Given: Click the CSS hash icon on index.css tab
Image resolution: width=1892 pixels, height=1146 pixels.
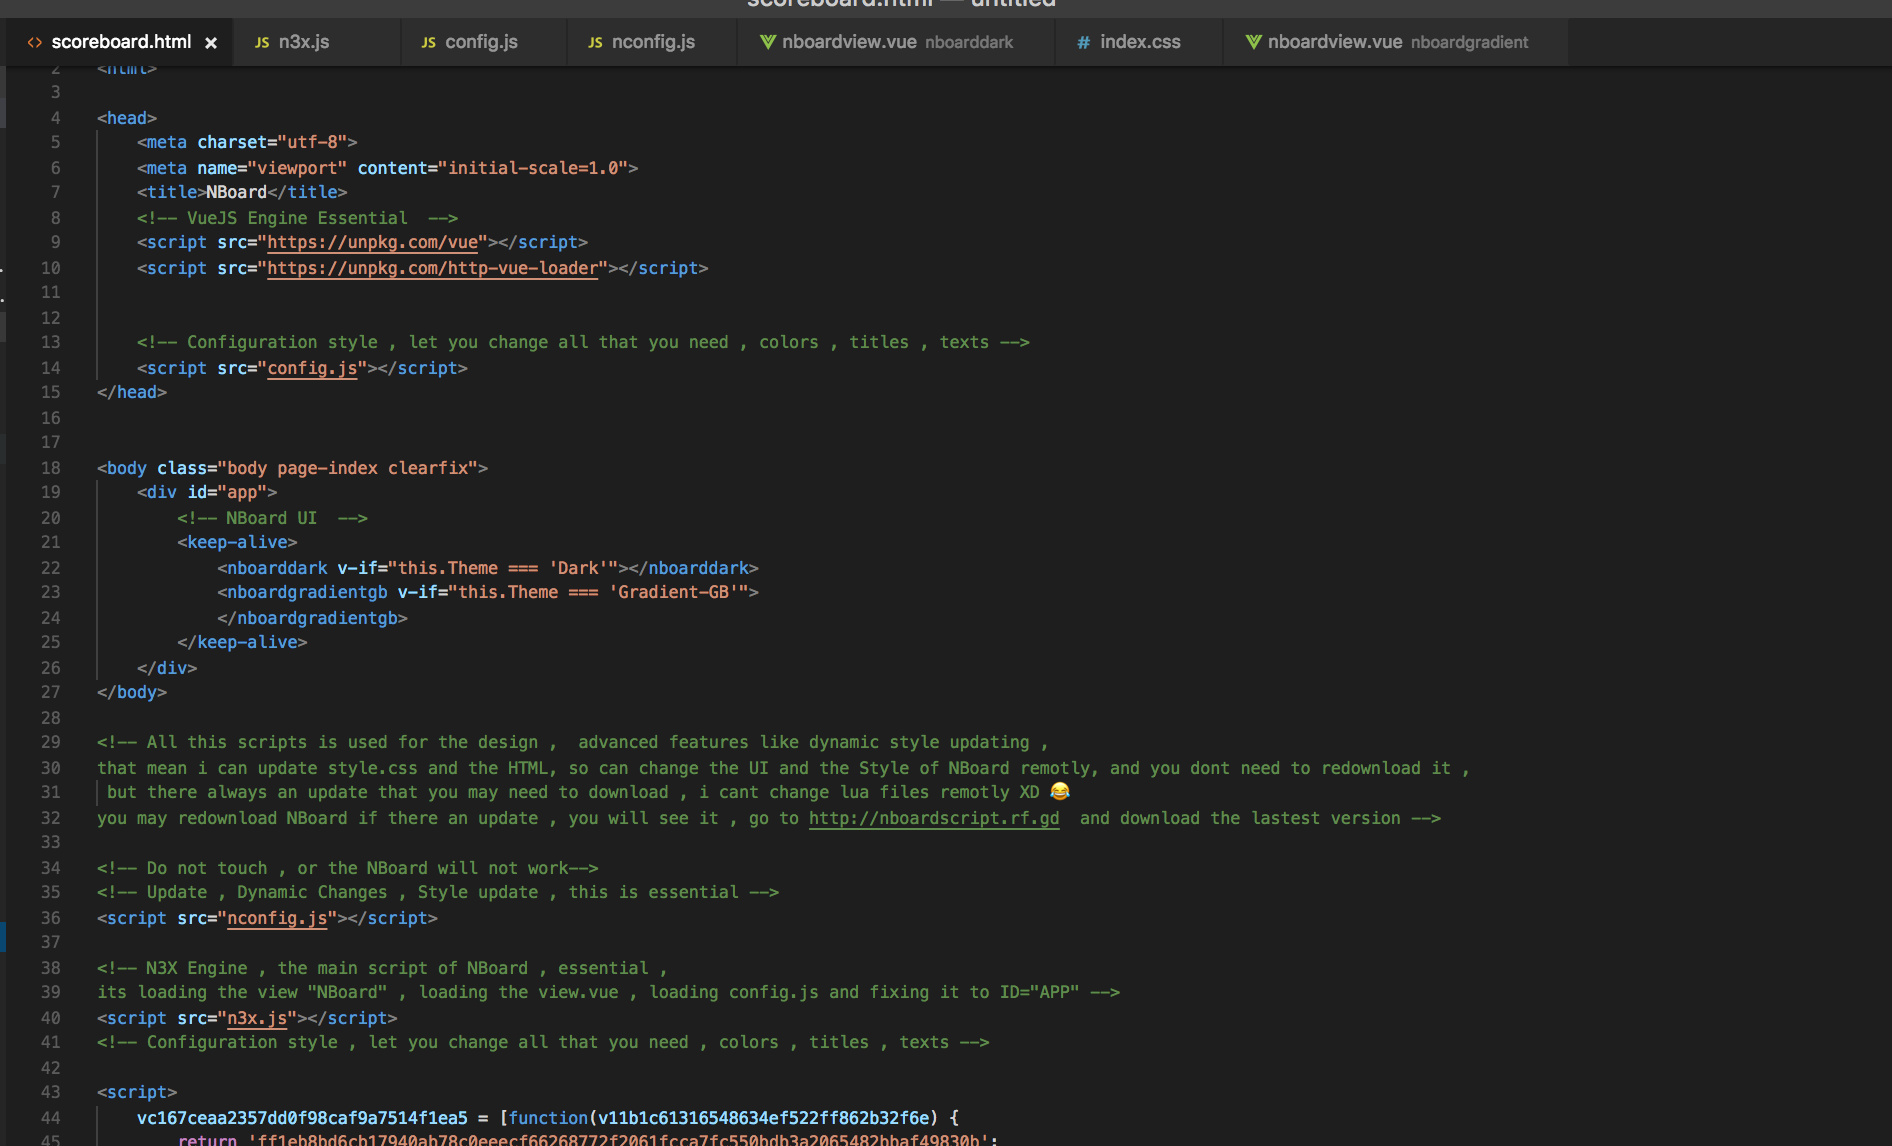Looking at the screenshot, I should 1083,43.
